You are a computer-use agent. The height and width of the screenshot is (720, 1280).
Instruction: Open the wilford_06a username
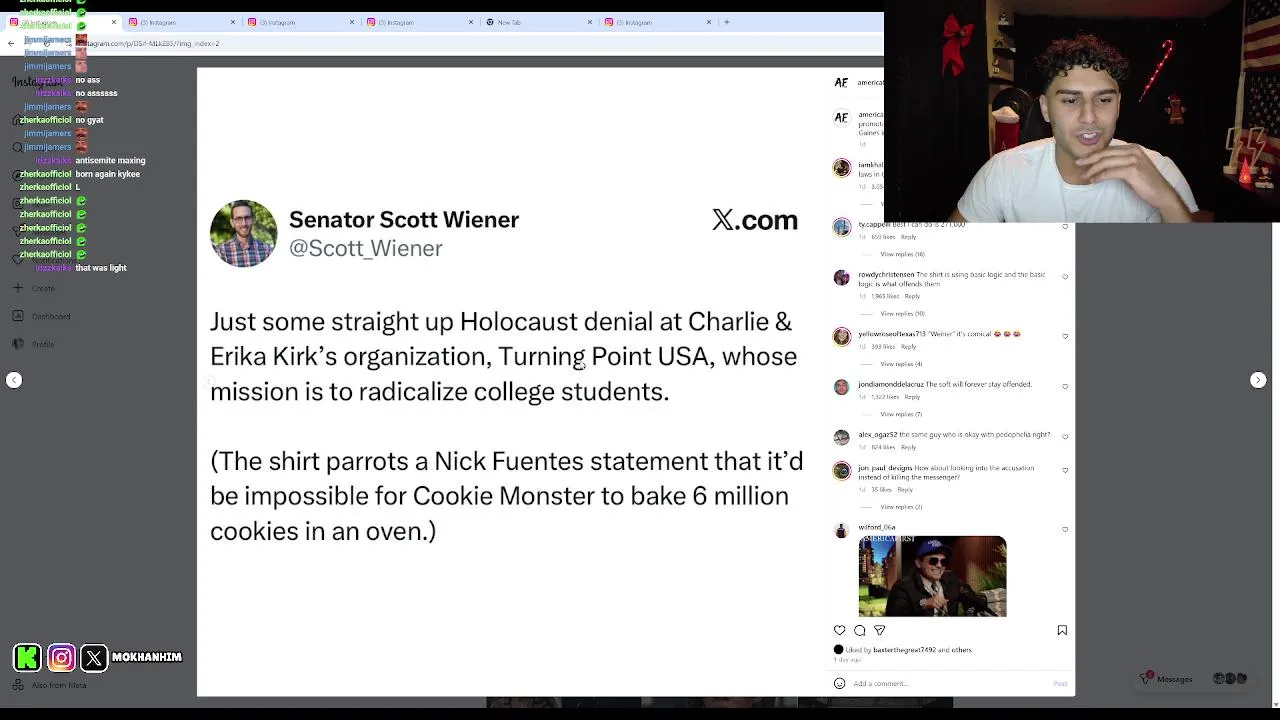click(x=876, y=527)
